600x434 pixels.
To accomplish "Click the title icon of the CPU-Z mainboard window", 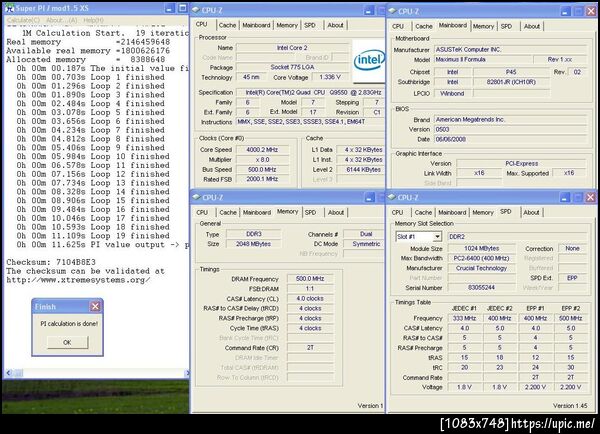I will 392,11.
